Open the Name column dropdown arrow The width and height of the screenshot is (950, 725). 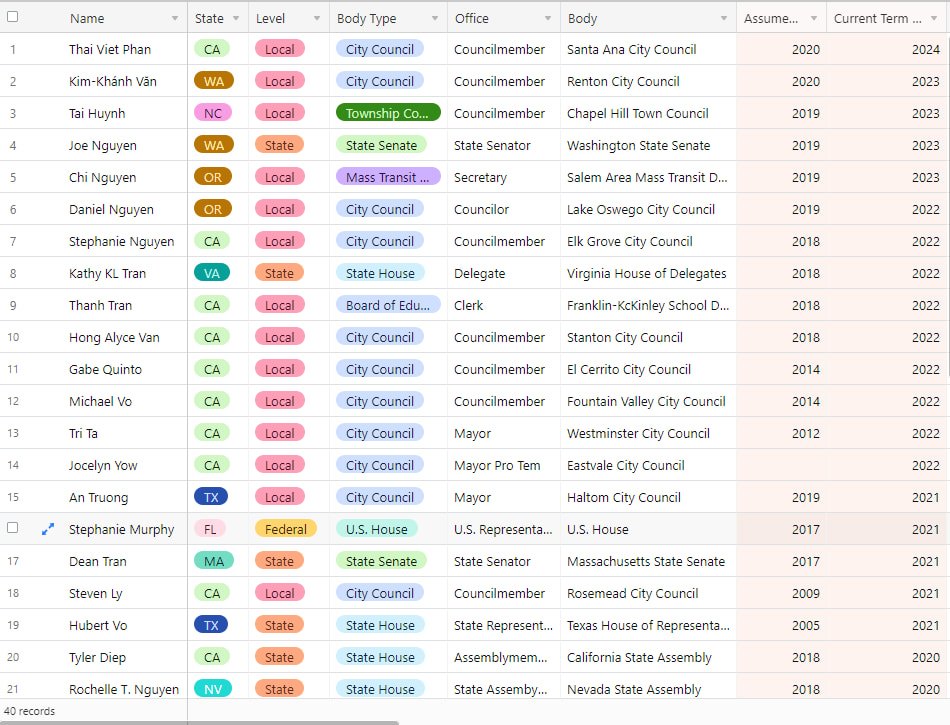click(175, 18)
